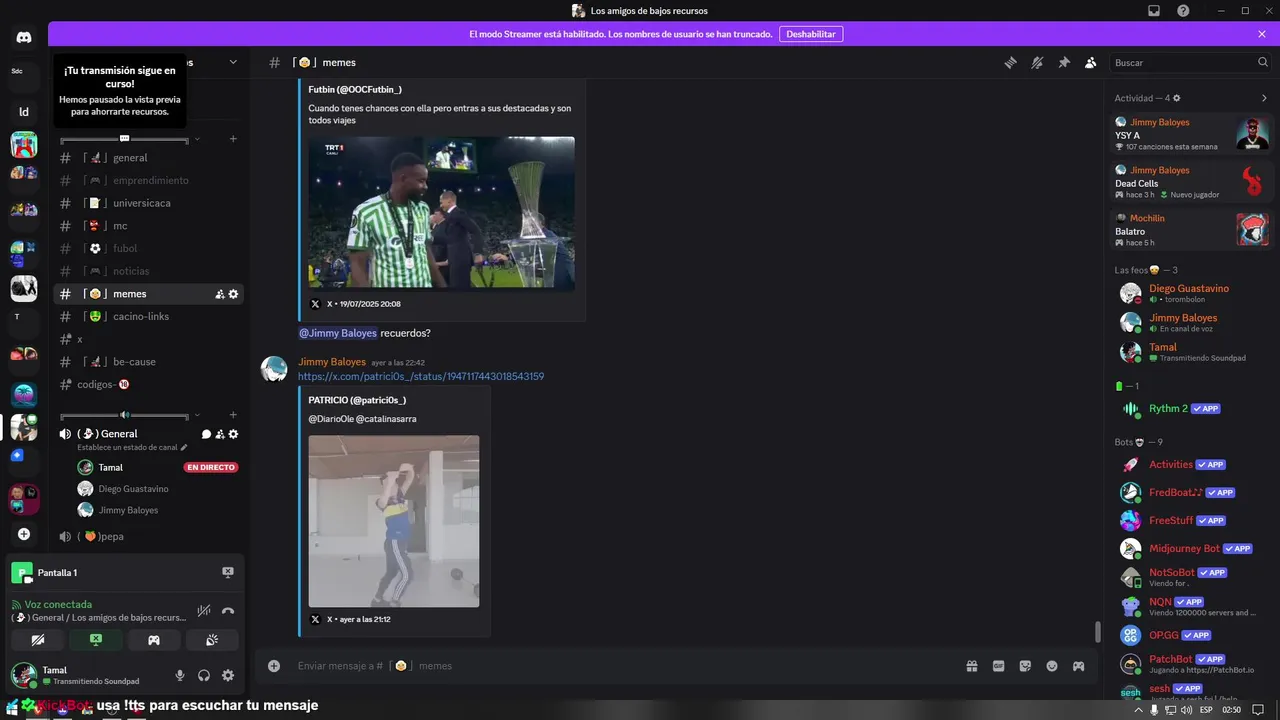Open user settings gear
Screen dimensions: 1280x720
point(228,676)
